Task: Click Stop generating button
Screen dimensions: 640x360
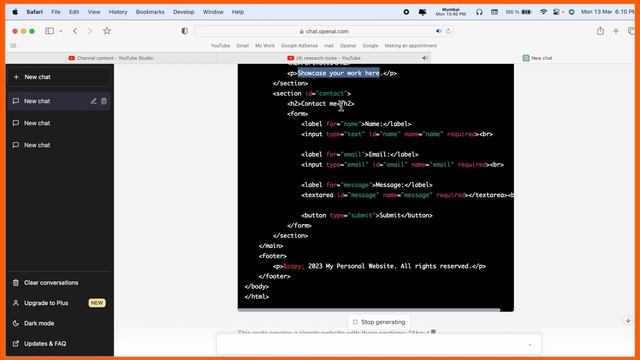Action: pos(379,322)
